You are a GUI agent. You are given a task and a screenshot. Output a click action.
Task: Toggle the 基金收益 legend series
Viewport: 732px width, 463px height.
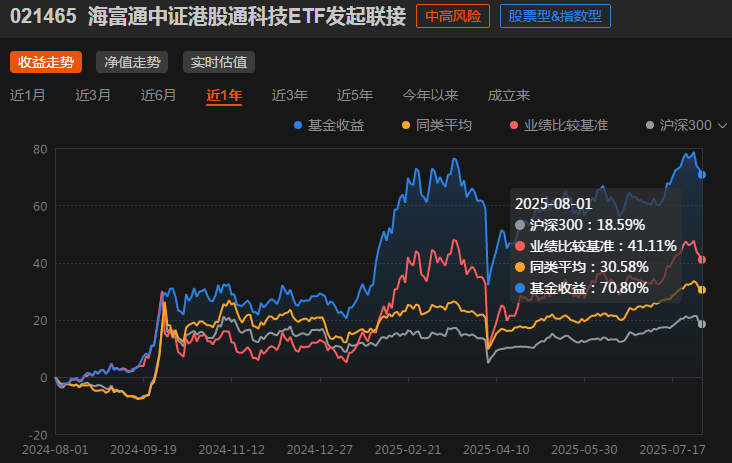click(x=329, y=125)
